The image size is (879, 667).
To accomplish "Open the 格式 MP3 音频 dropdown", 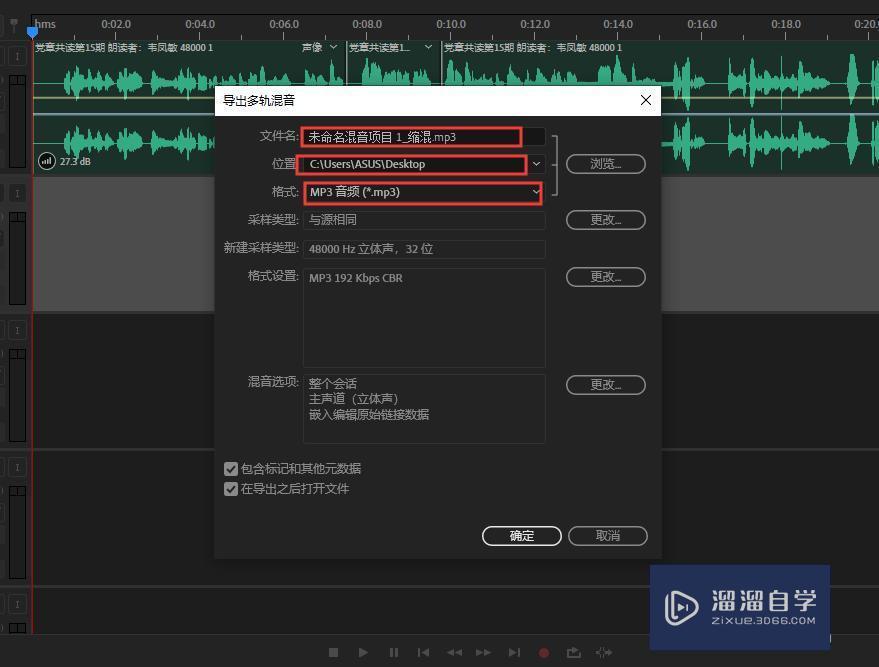I will 536,192.
